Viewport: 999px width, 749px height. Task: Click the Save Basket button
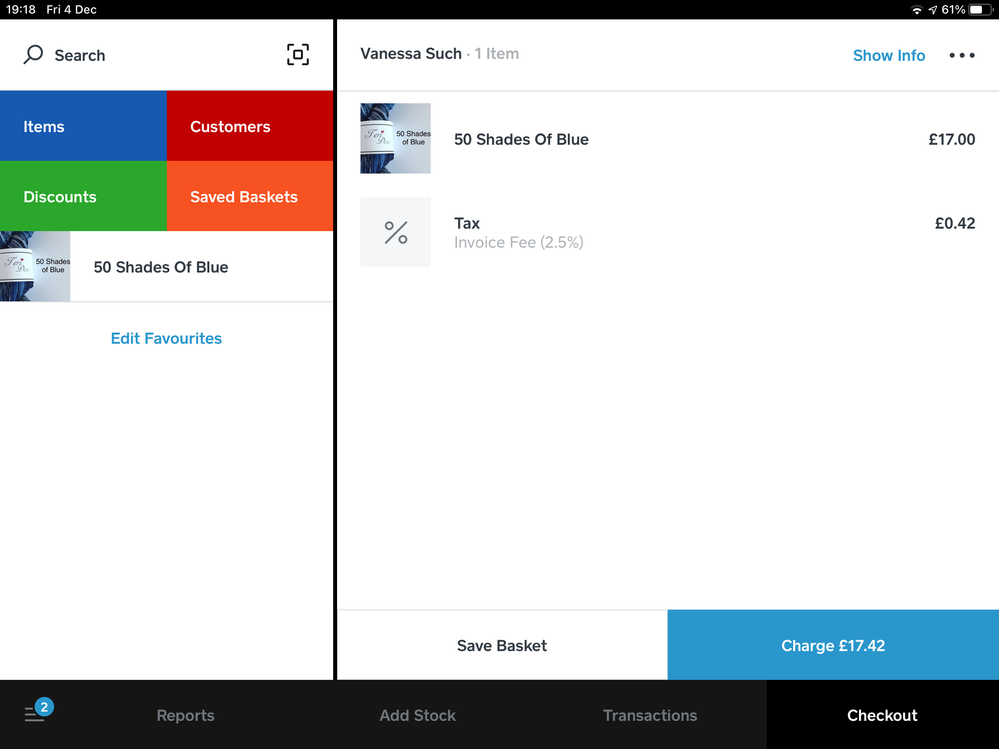502,645
